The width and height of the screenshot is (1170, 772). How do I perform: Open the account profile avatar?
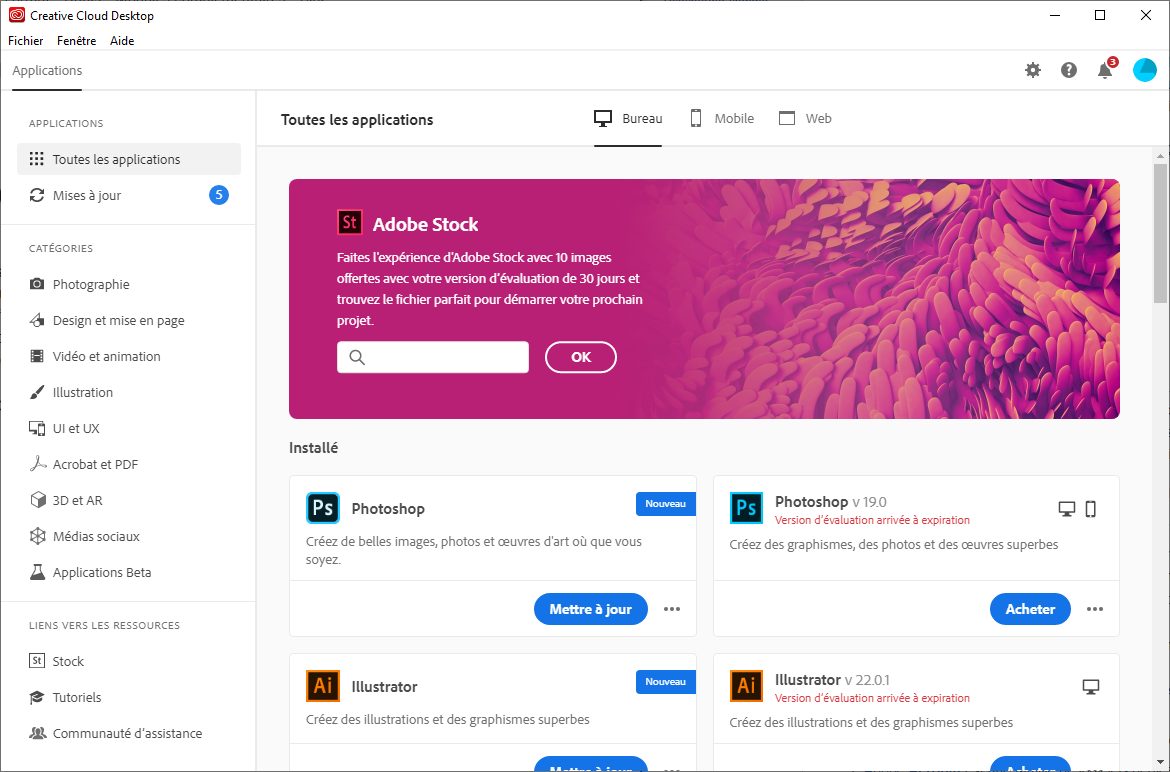[x=1145, y=70]
